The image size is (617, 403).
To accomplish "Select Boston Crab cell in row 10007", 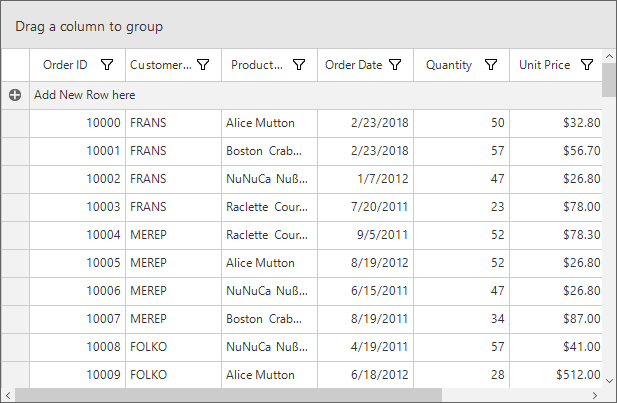I will pyautogui.click(x=270, y=319).
